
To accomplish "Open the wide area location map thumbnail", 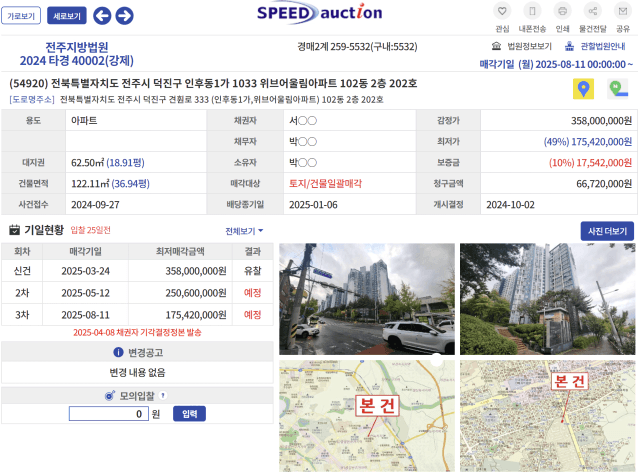I will (x=367, y=416).
